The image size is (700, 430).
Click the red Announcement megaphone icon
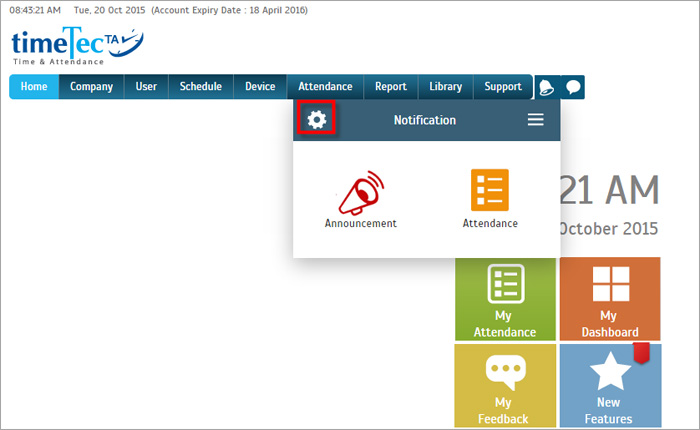(361, 192)
